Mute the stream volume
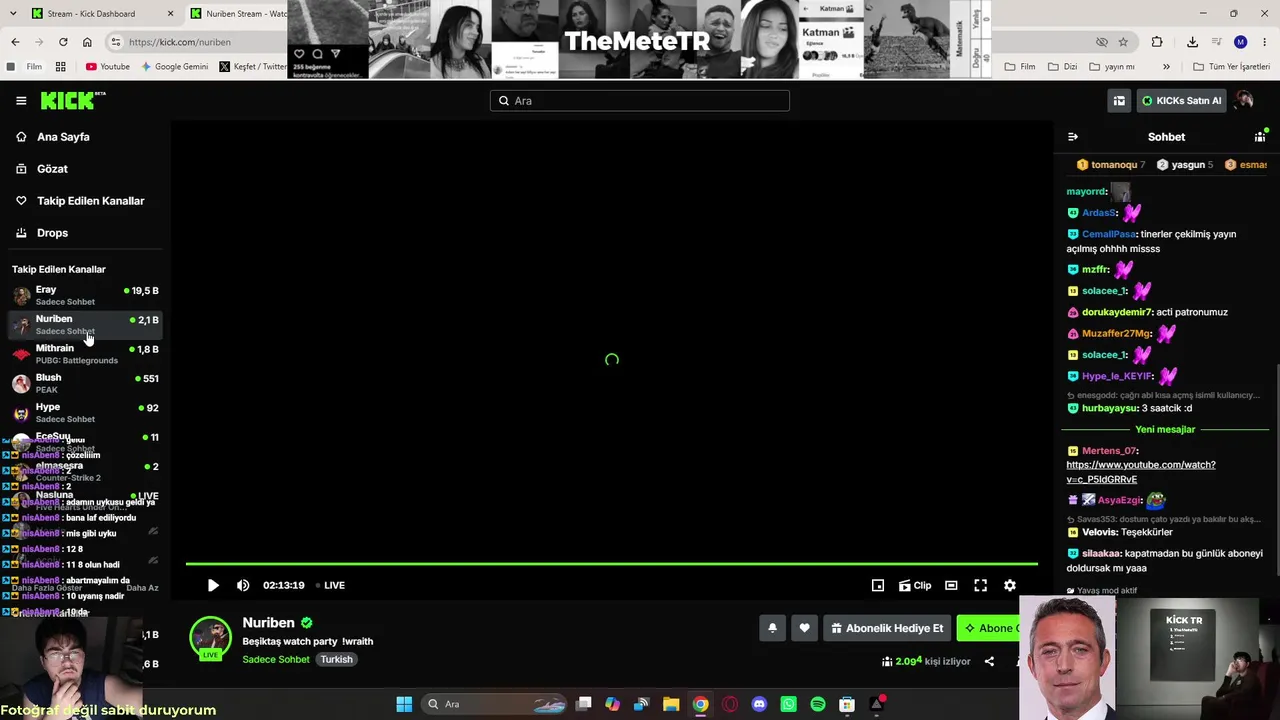1280x720 pixels. click(243, 586)
